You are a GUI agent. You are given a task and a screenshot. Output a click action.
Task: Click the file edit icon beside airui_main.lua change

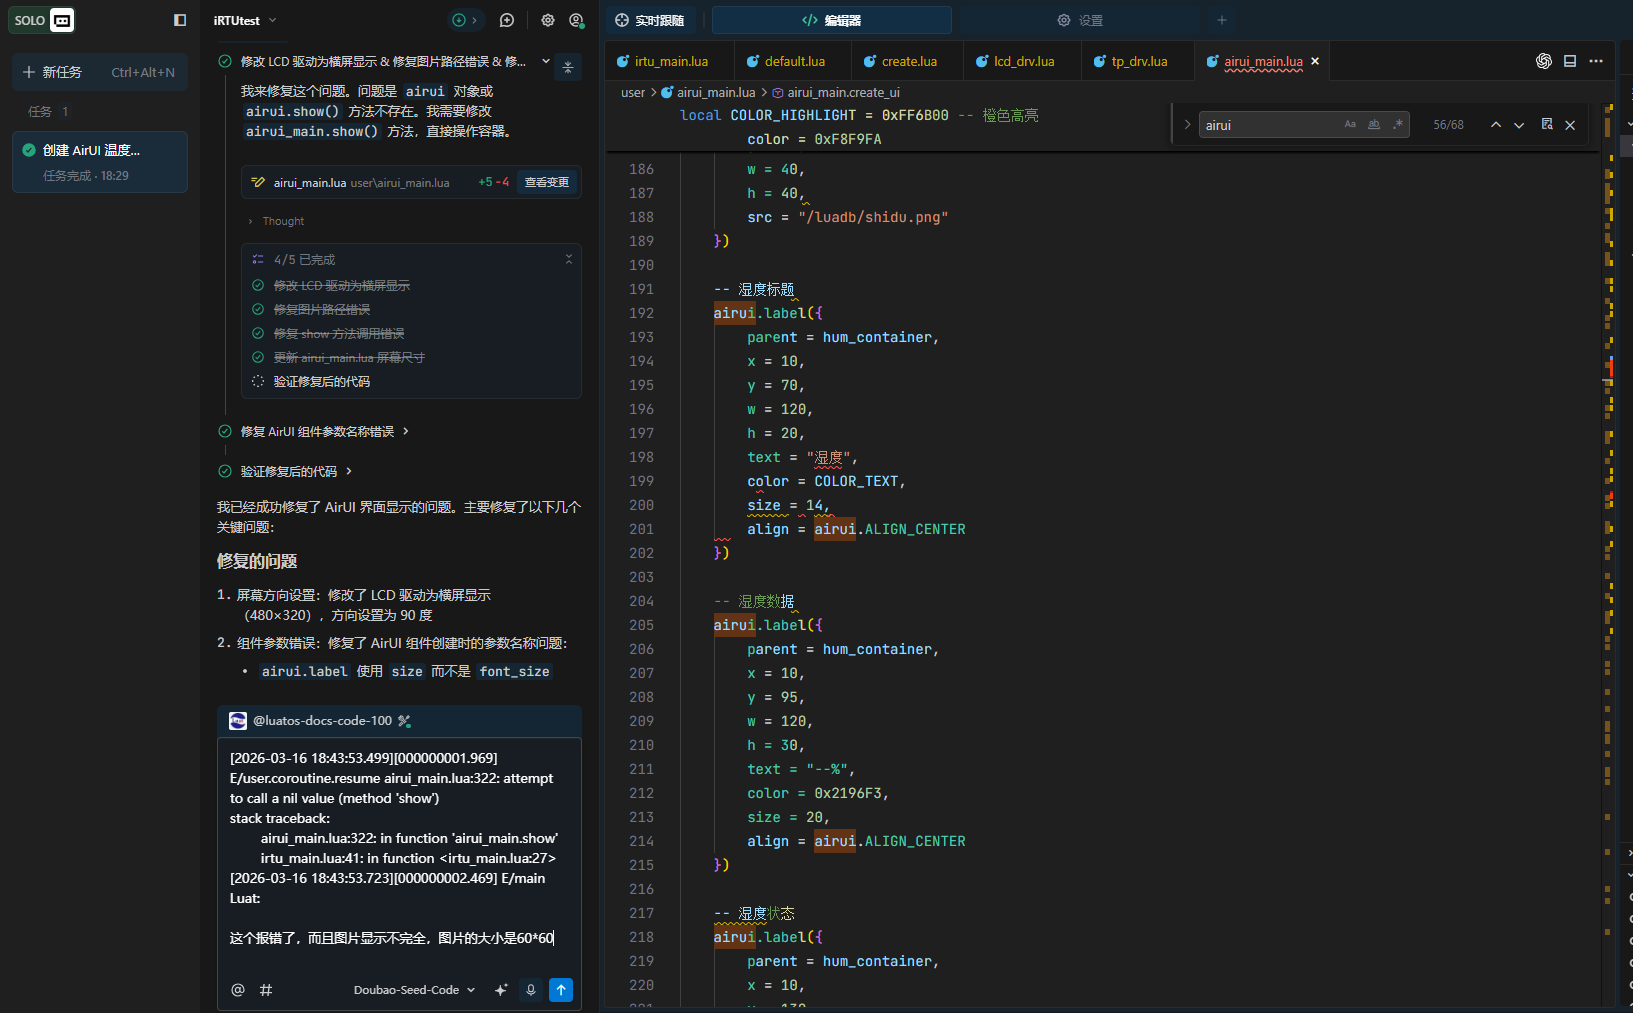click(258, 182)
